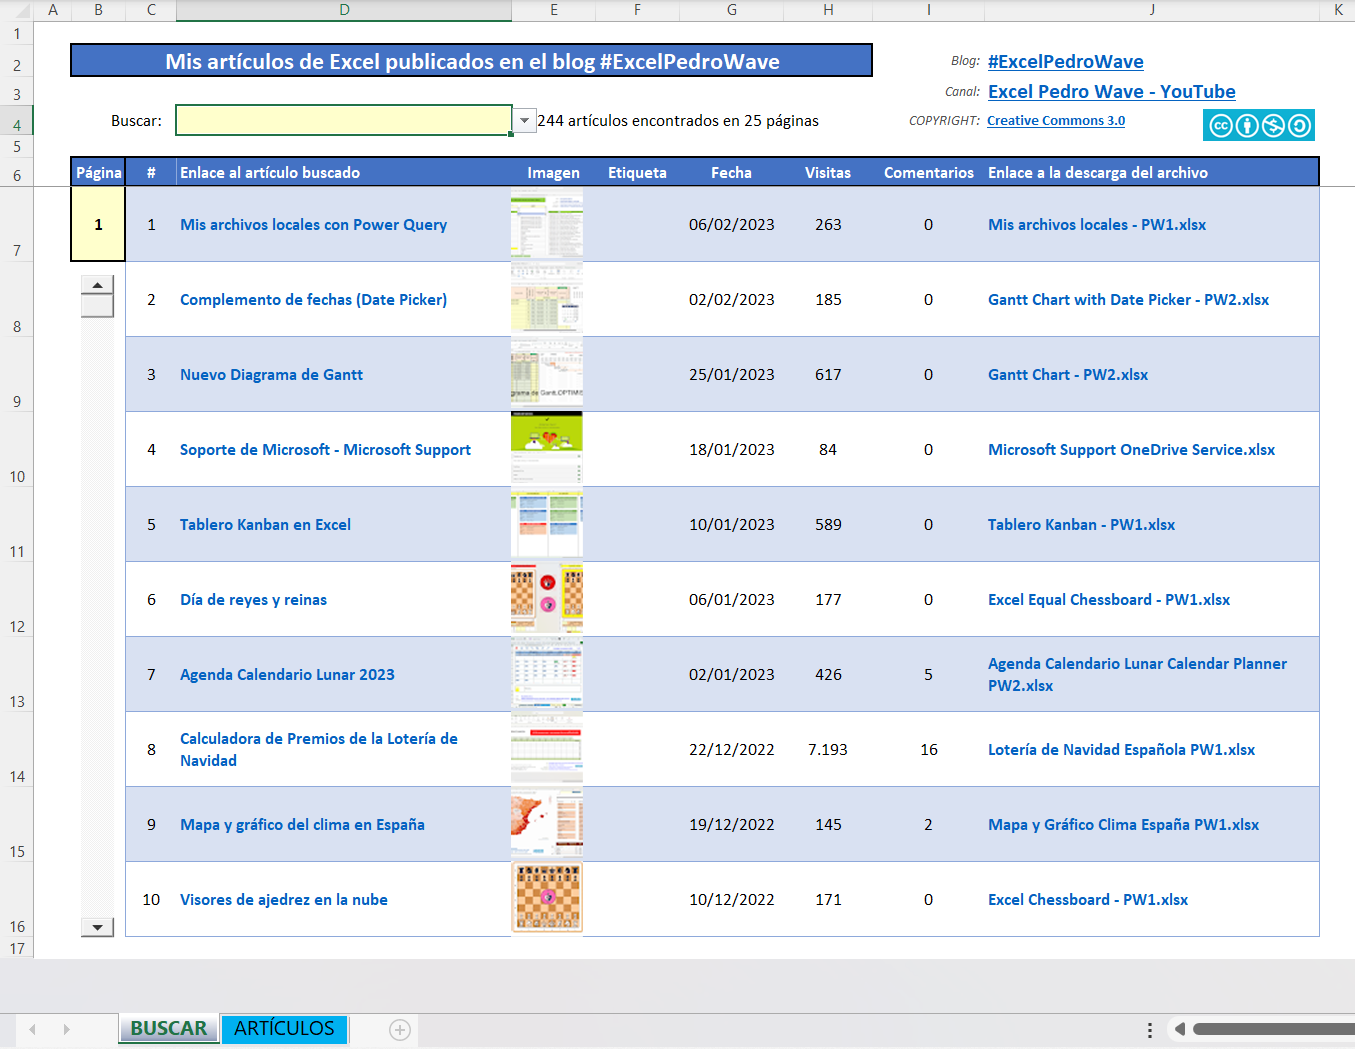The width and height of the screenshot is (1355, 1049).
Task: Select row 7 header
Action: (x=17, y=224)
